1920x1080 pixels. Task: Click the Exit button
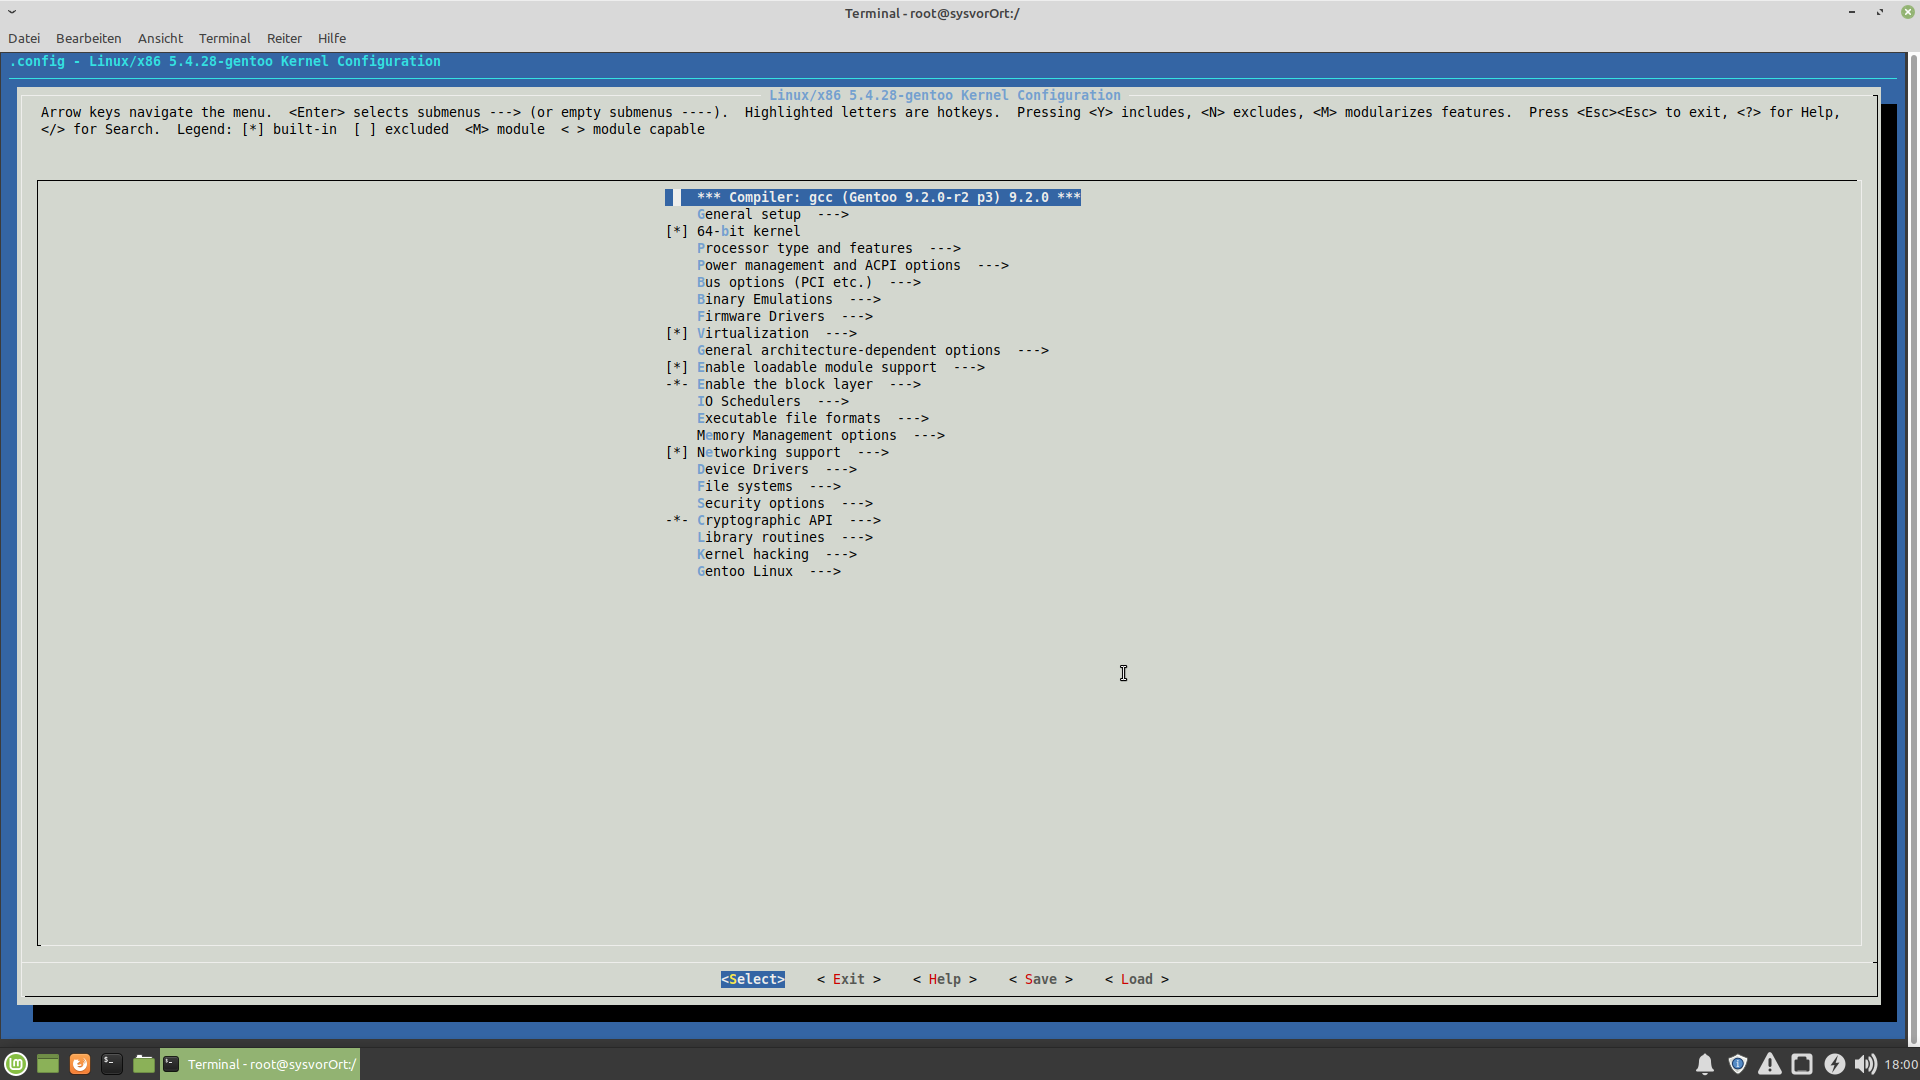coord(849,979)
